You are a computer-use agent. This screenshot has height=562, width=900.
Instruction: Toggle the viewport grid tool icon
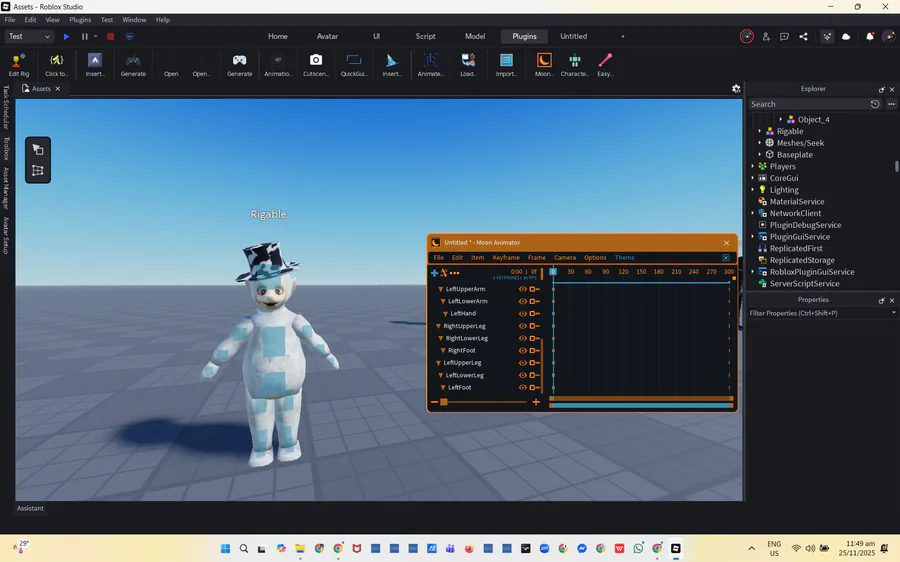(38, 170)
